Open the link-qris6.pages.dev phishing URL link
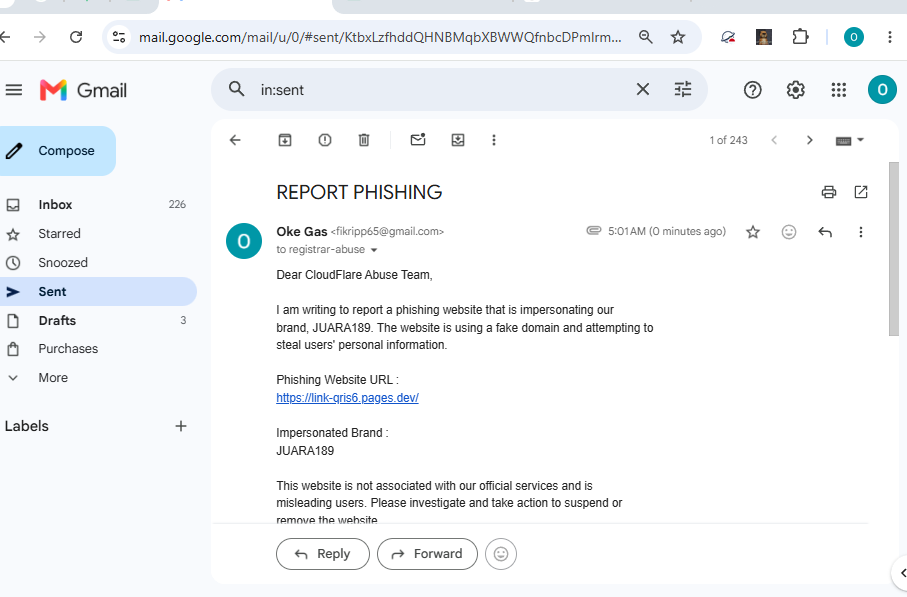Image resolution: width=907 pixels, height=597 pixels. click(x=347, y=397)
